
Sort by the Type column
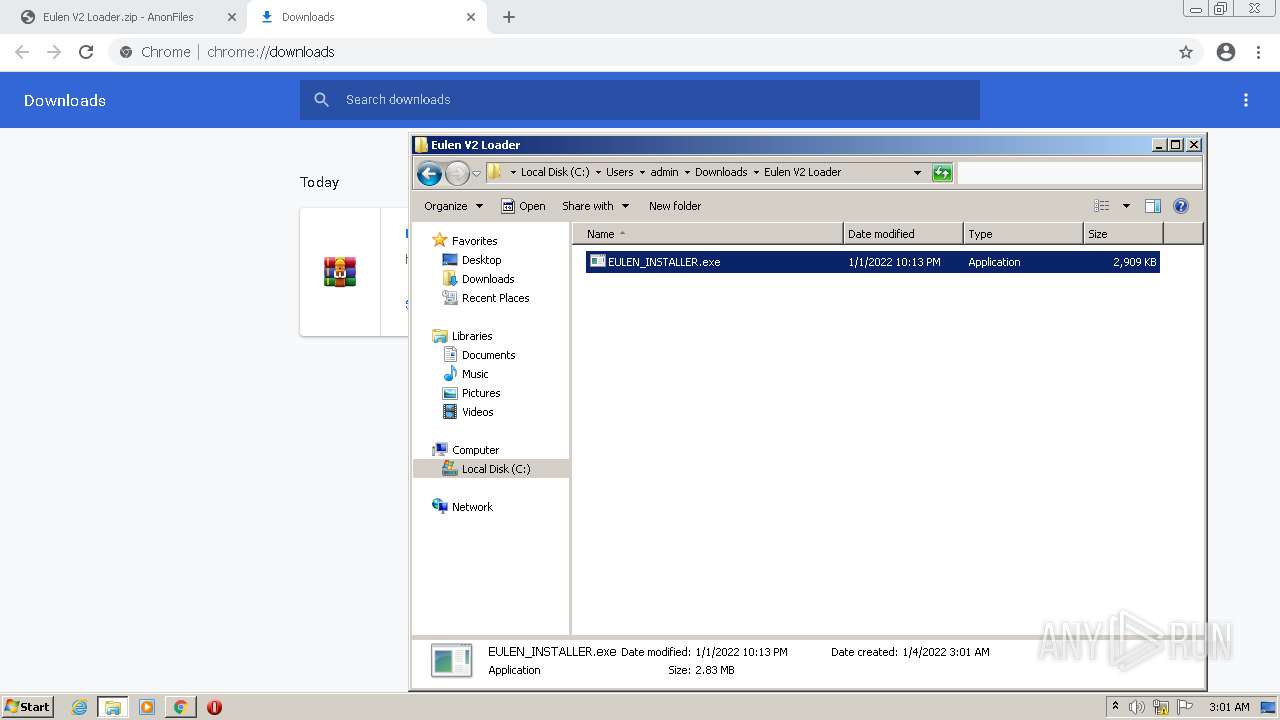point(1023,234)
